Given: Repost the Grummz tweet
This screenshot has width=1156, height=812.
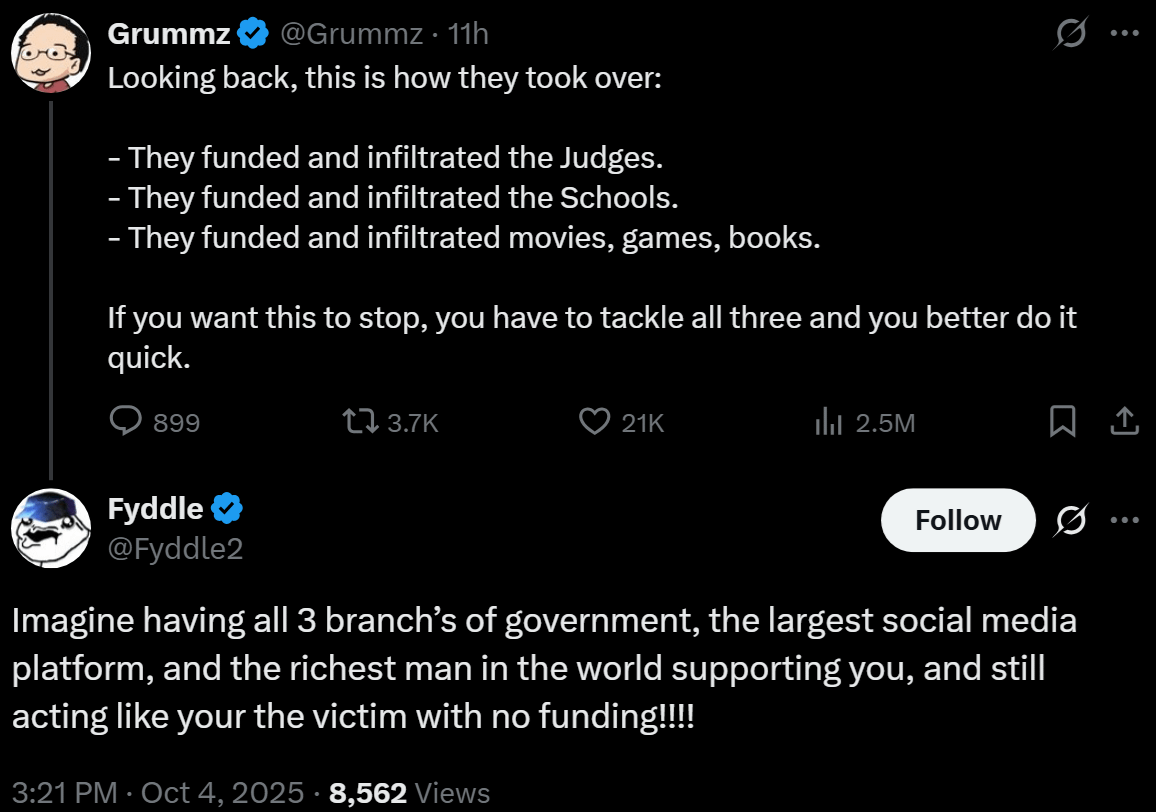Looking at the screenshot, I should (x=359, y=422).
